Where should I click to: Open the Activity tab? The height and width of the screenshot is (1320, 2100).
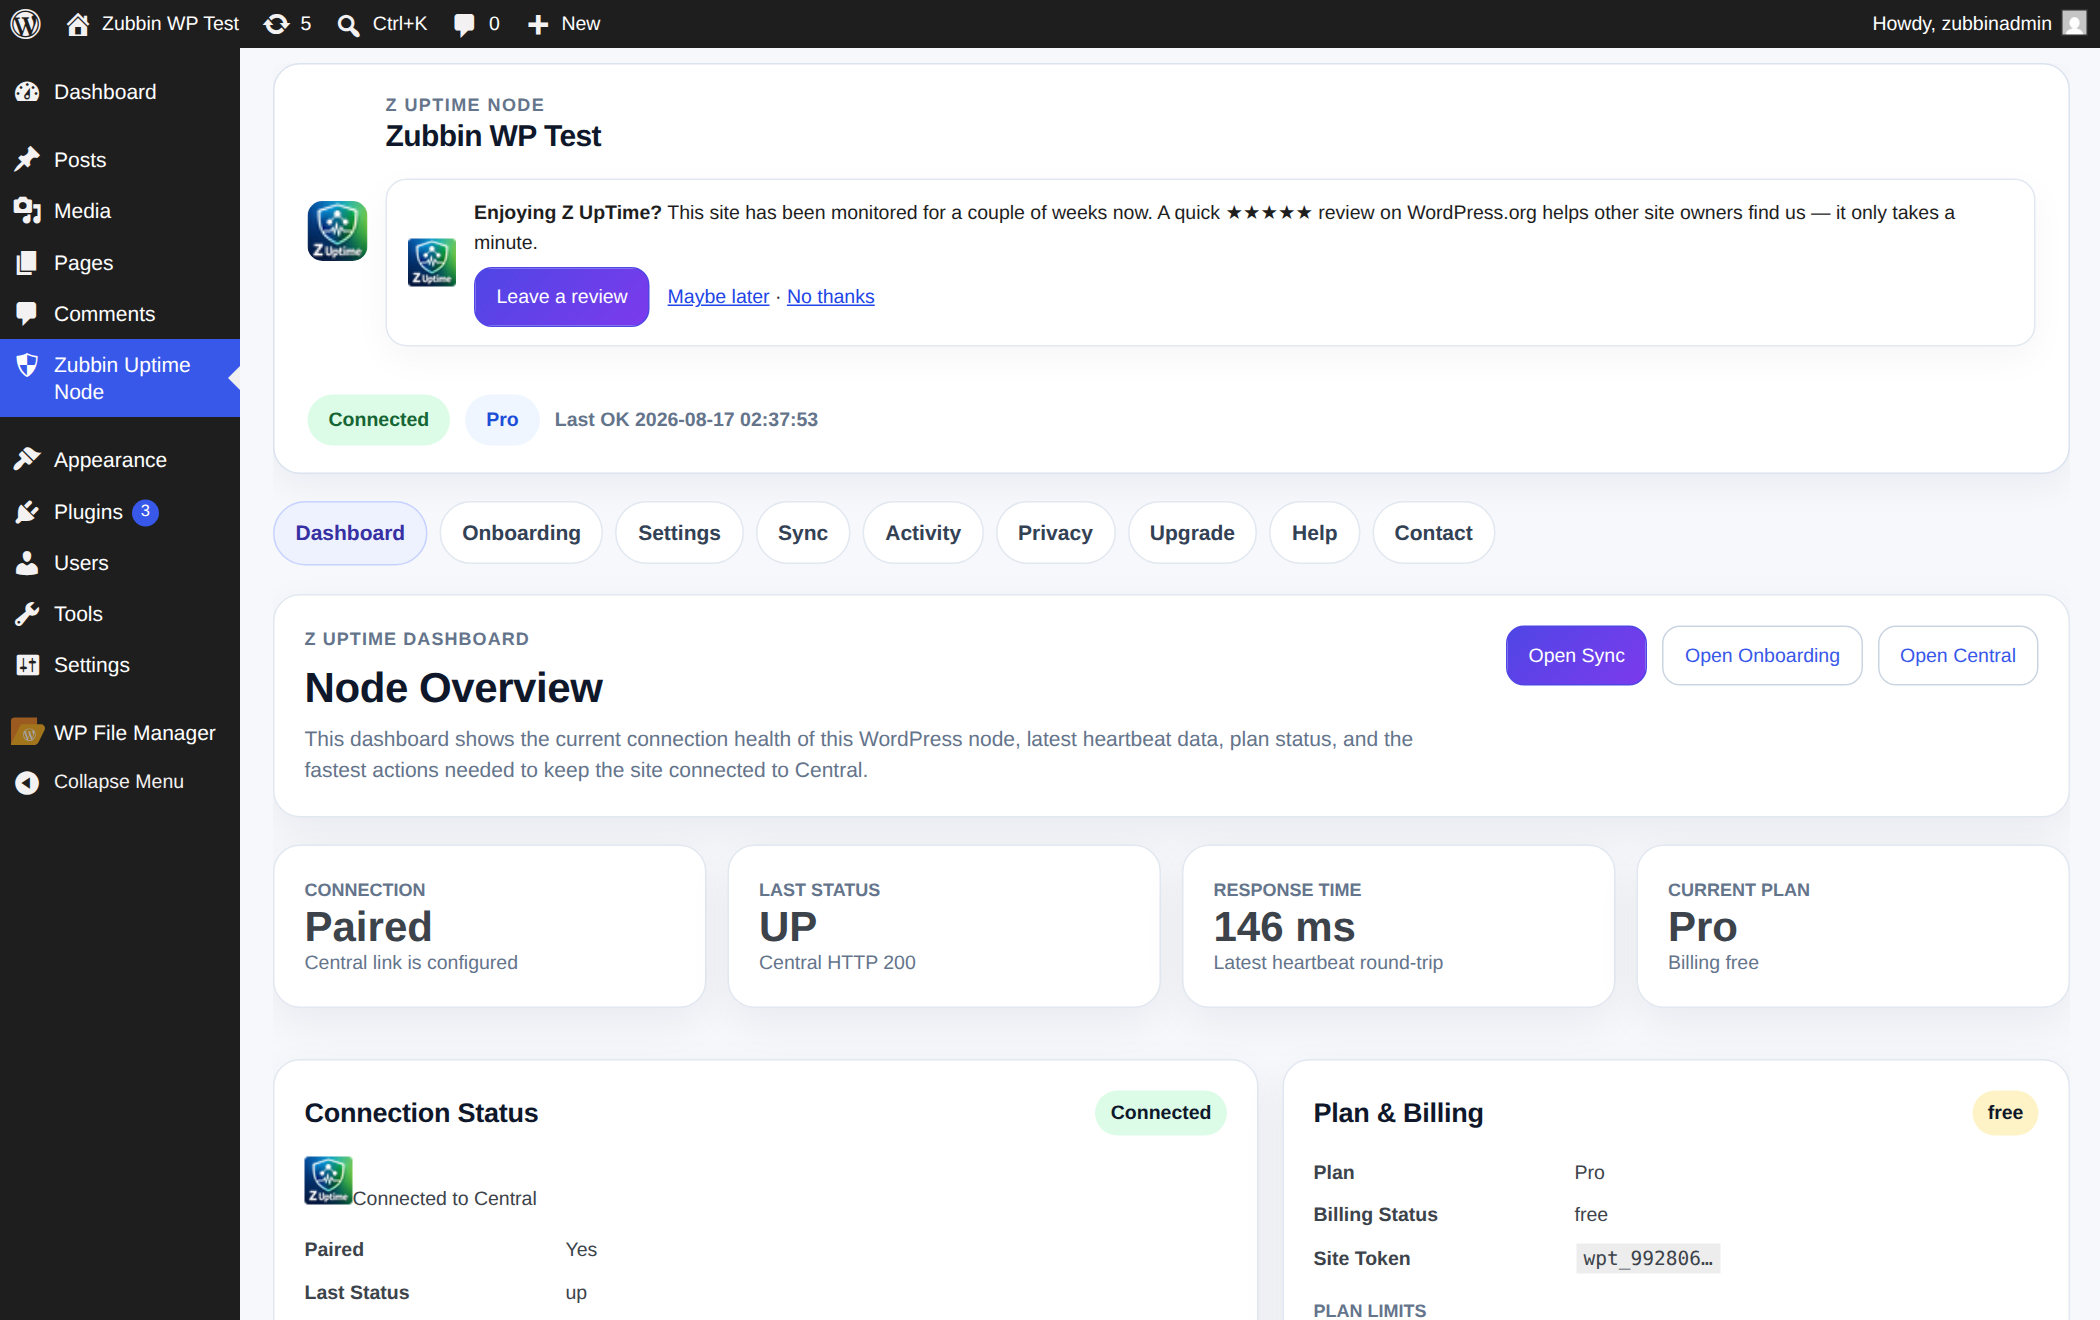(x=923, y=533)
